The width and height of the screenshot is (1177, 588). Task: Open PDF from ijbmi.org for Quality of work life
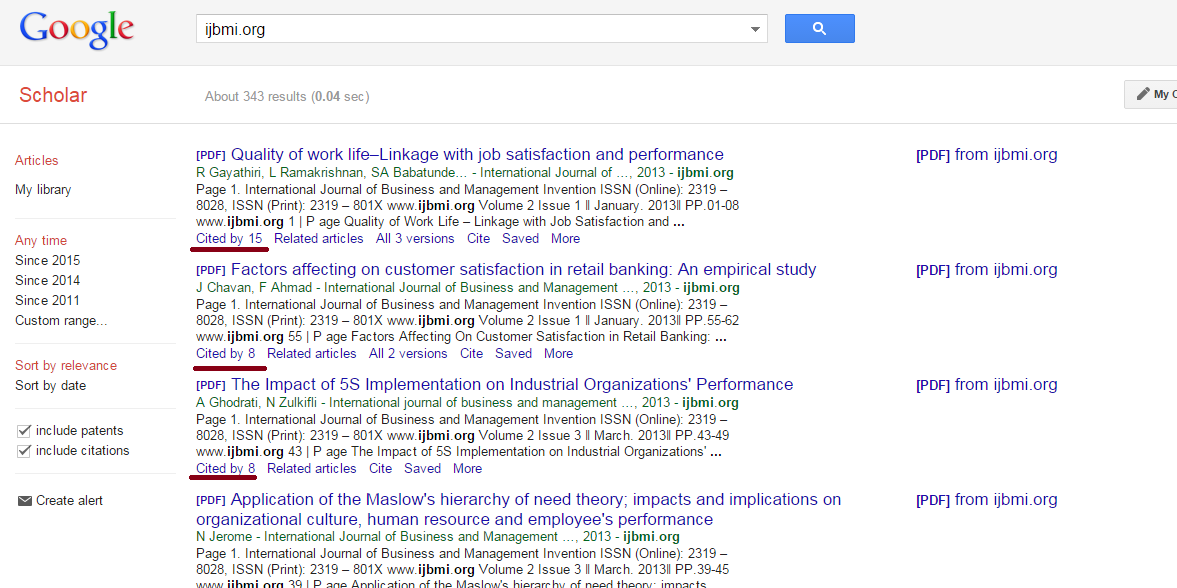[x=986, y=155]
